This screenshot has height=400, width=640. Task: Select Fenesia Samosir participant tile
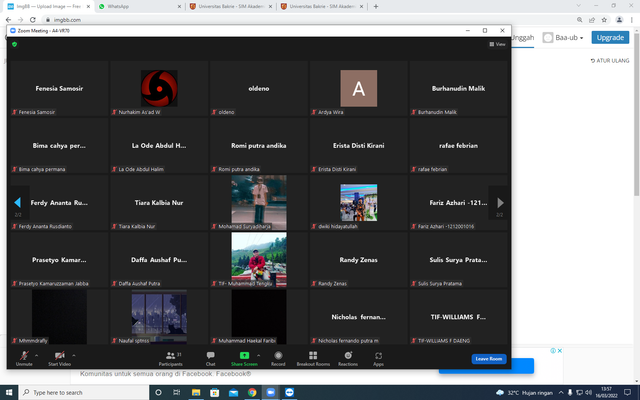(x=59, y=89)
